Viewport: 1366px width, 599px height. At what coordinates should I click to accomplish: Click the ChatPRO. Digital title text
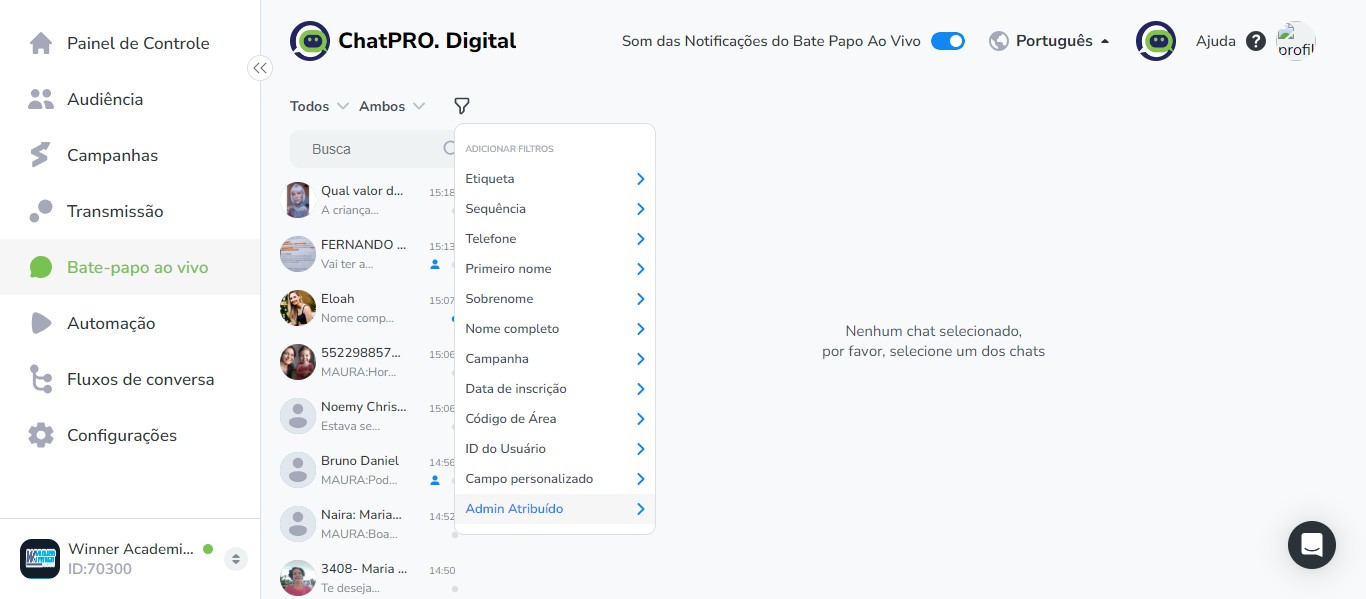pos(427,41)
